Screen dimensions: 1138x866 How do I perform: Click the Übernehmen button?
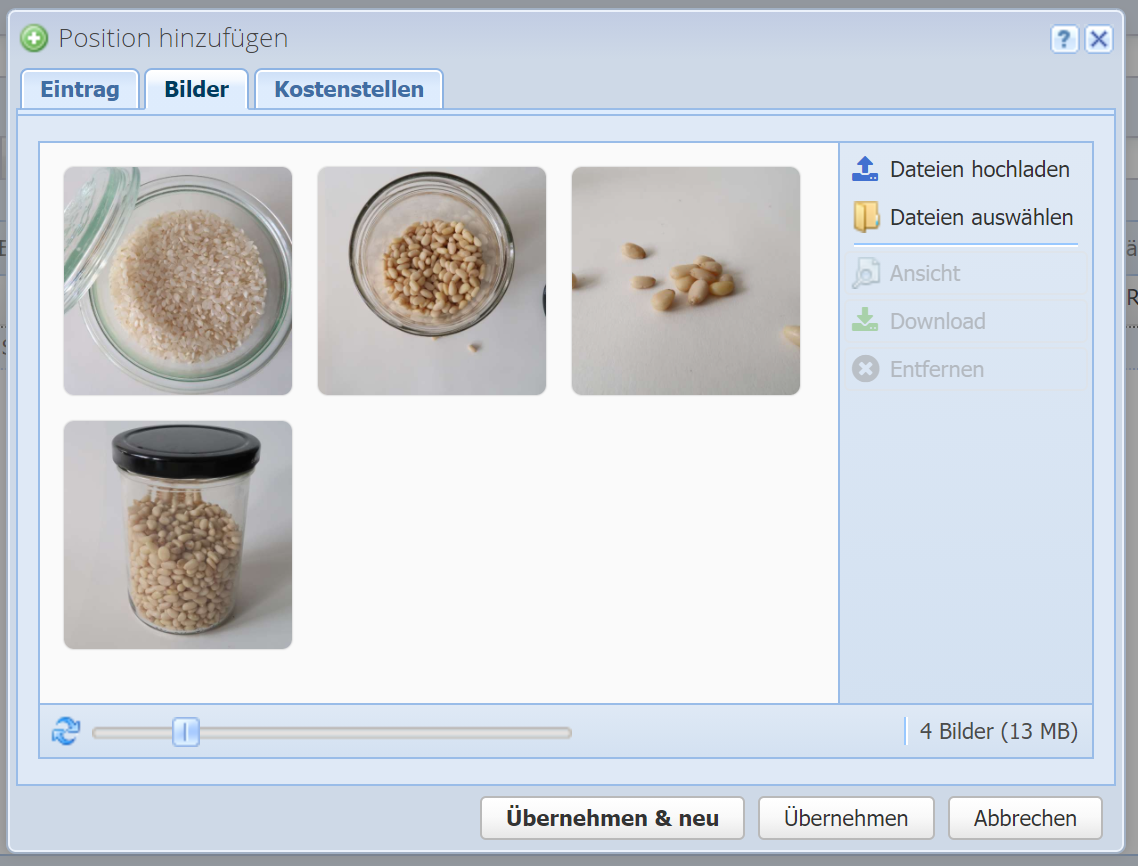pos(846,818)
